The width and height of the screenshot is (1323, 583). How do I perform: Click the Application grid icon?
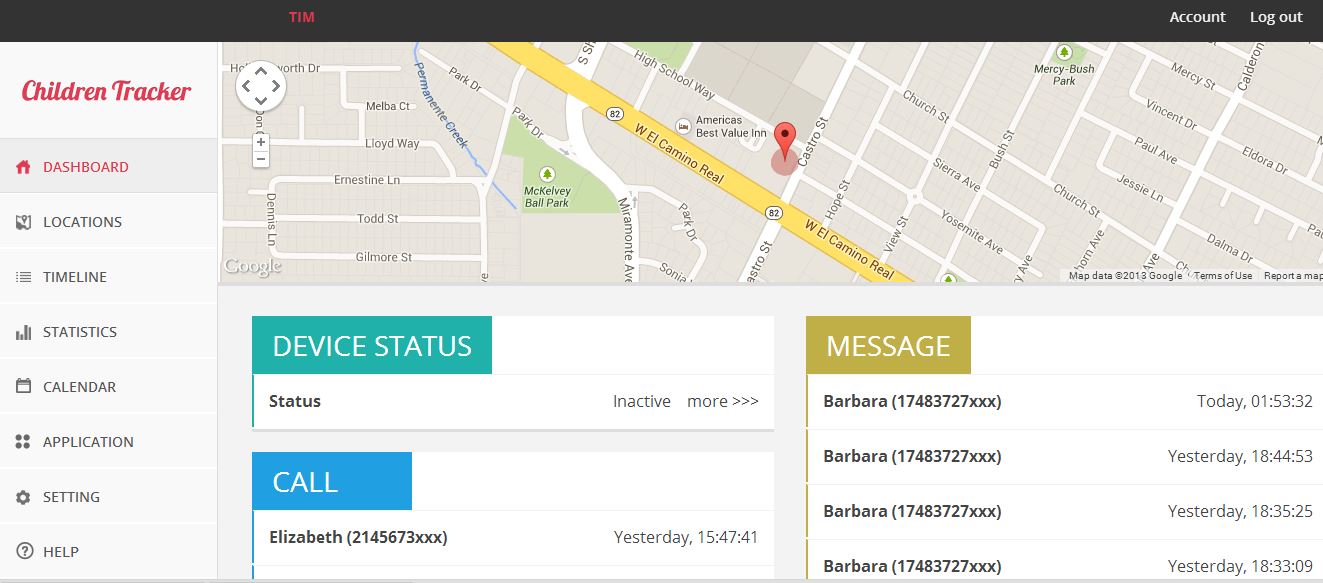23,442
